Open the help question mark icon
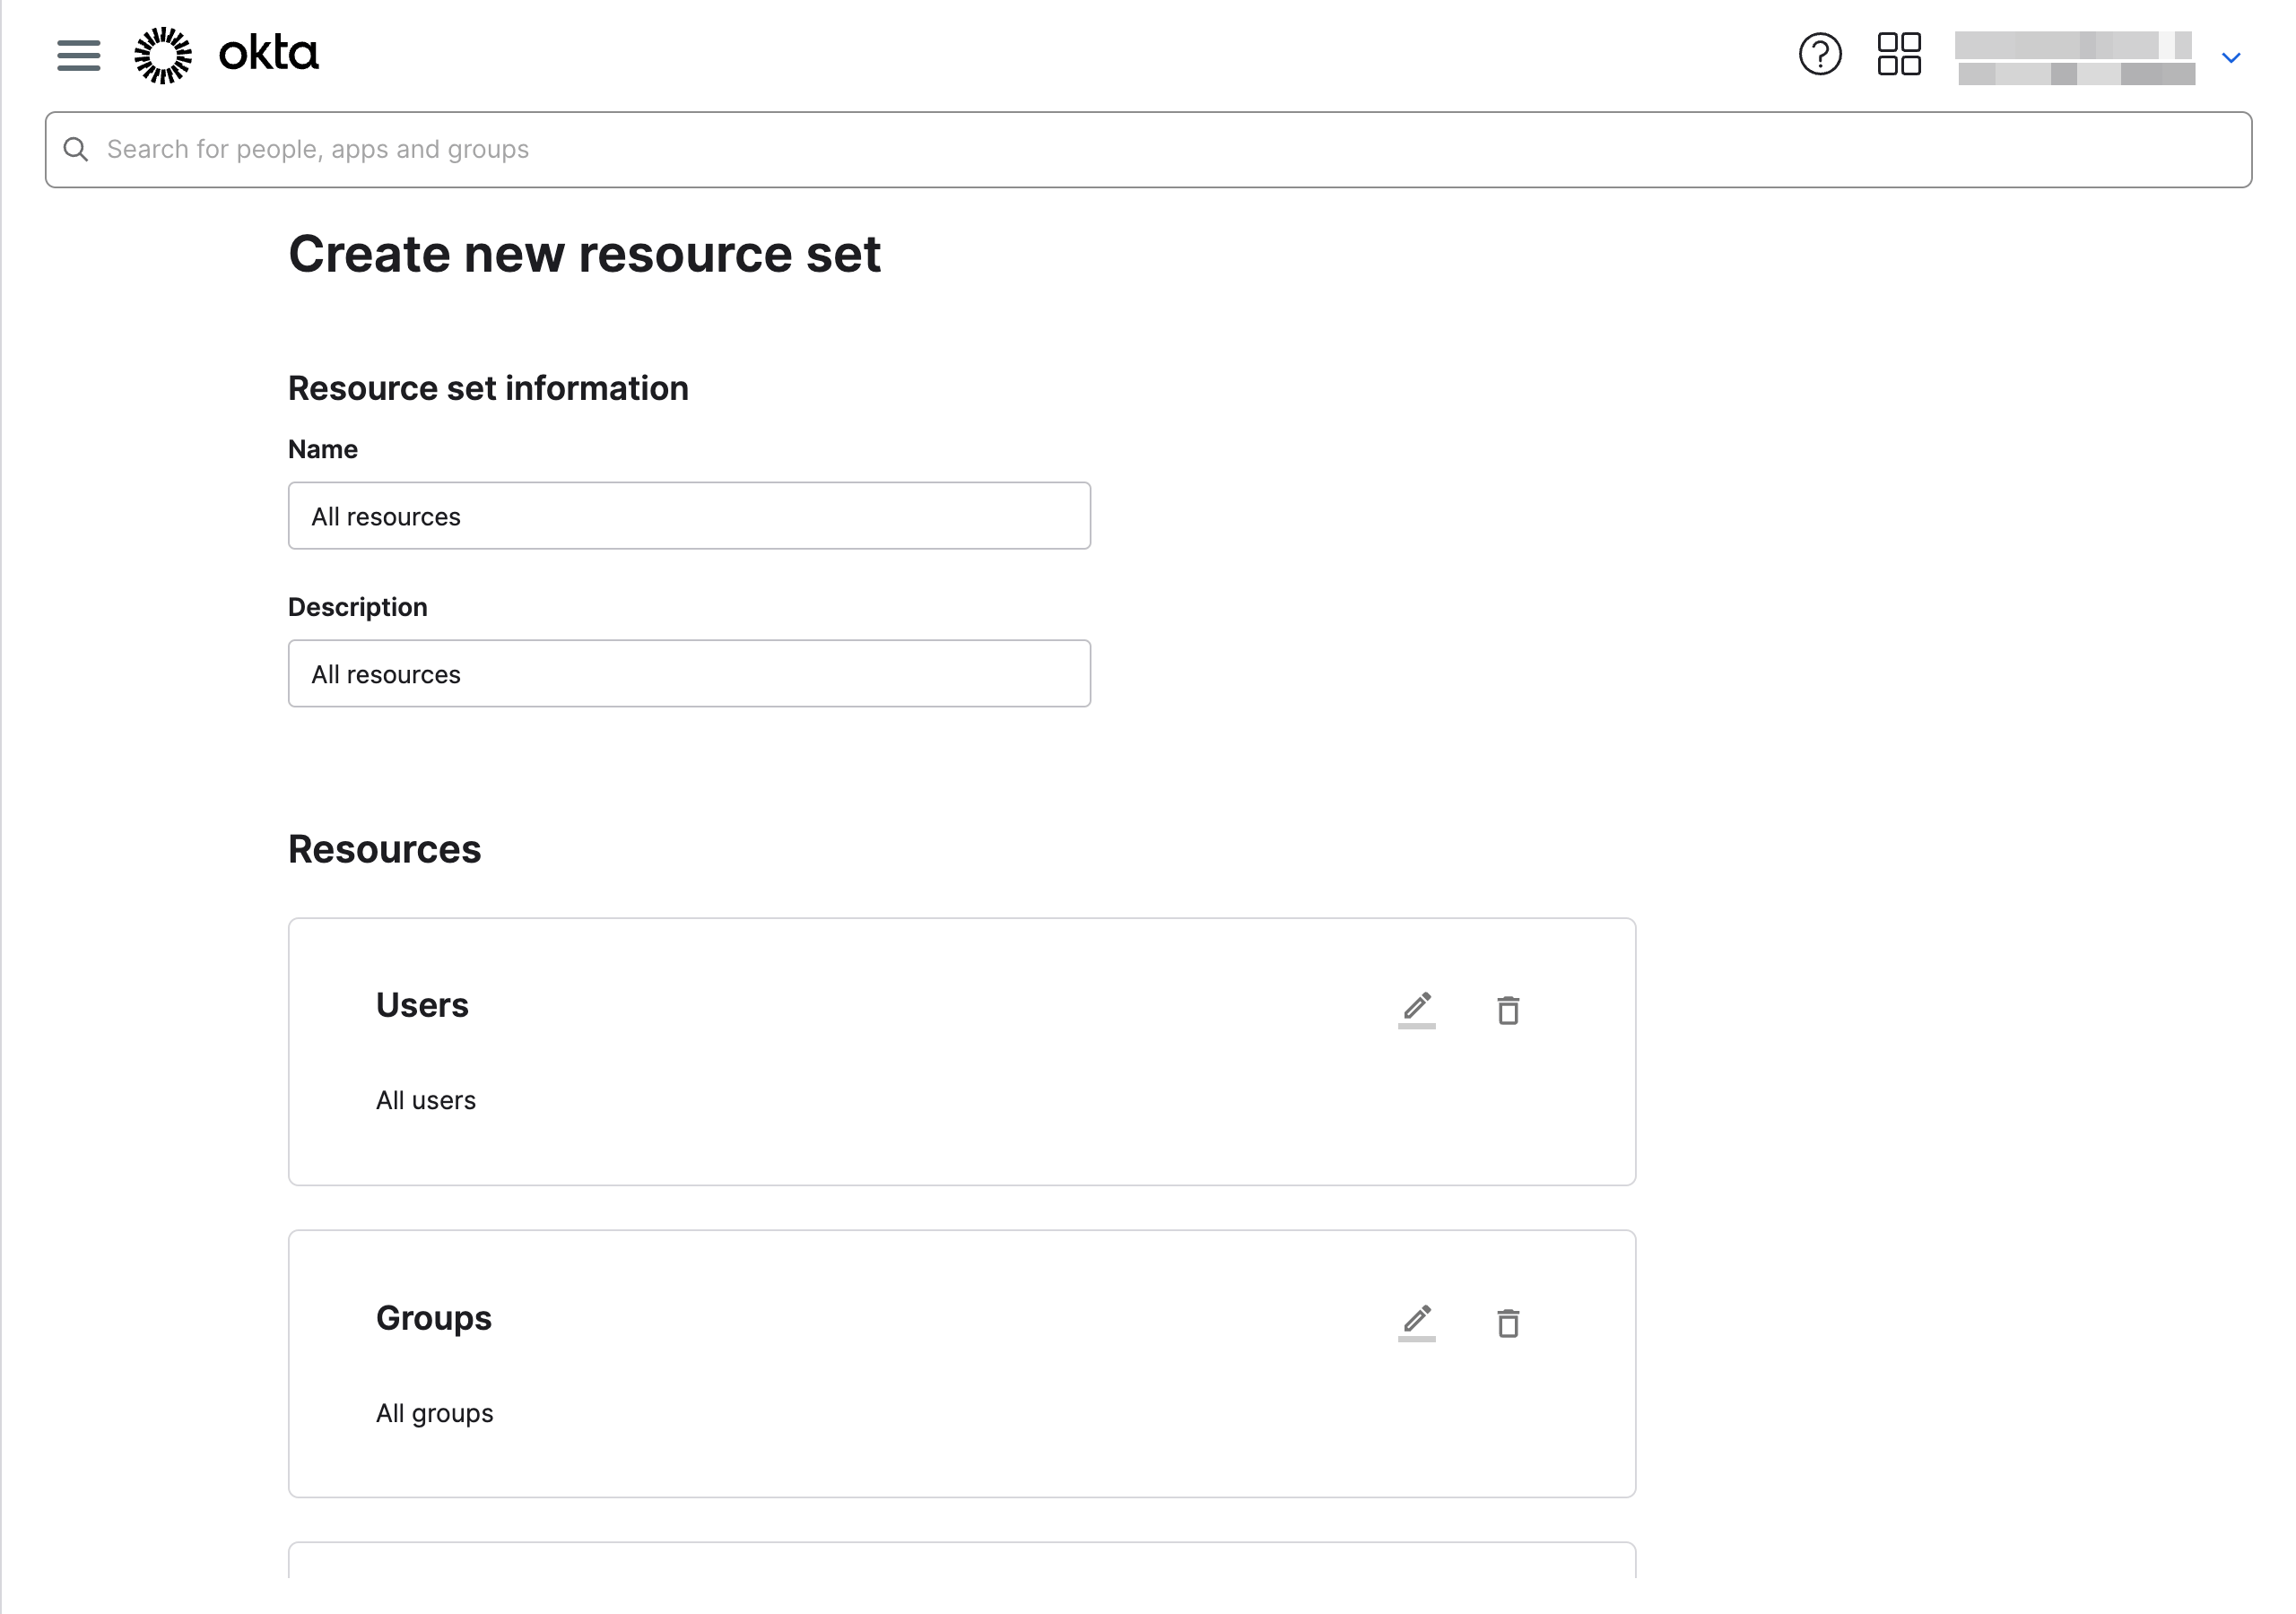This screenshot has width=2296, height=1614. point(1820,54)
